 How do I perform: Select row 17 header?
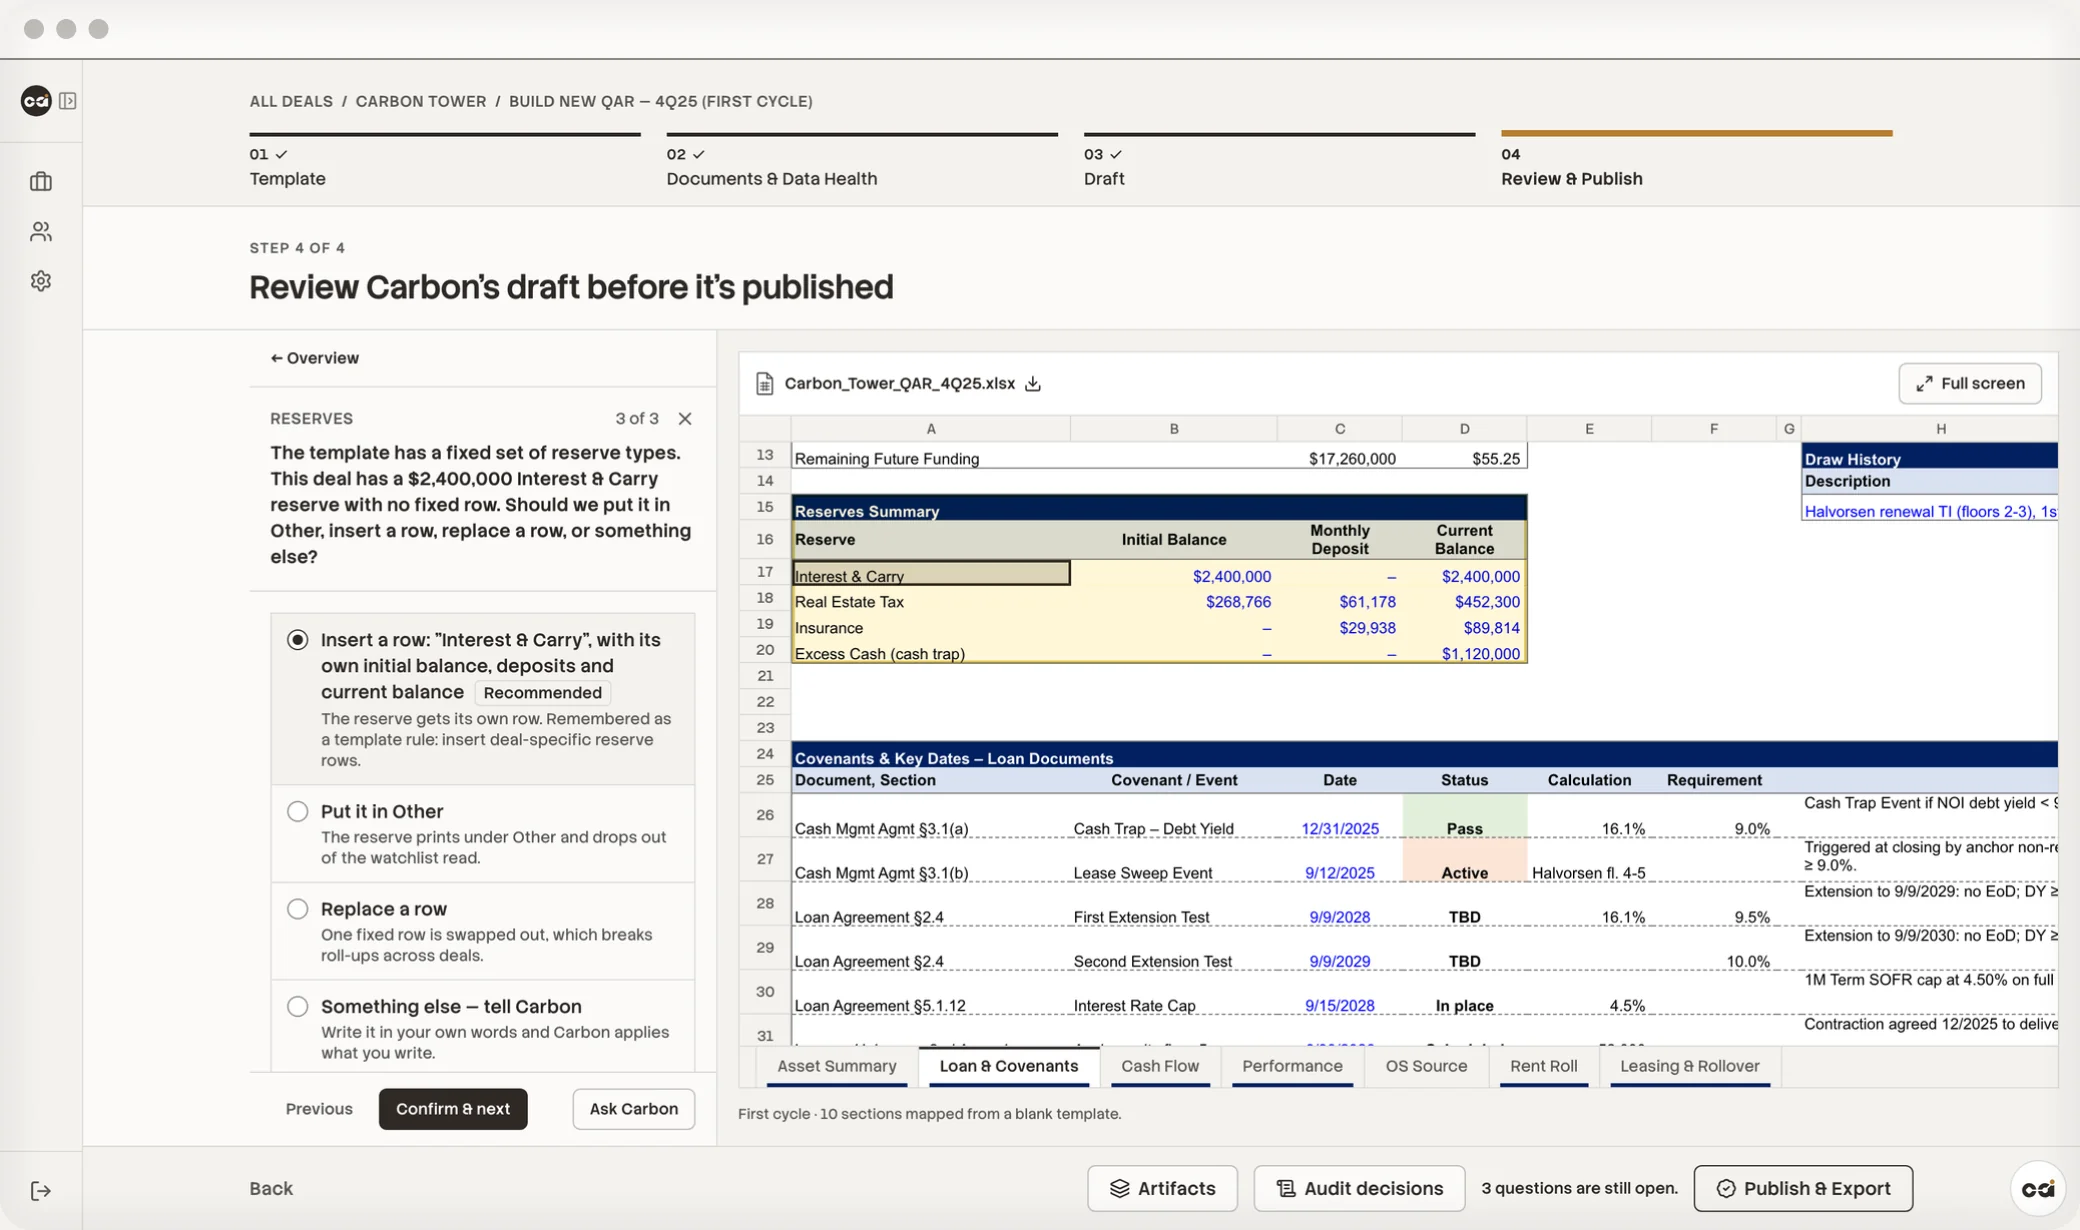(x=765, y=571)
